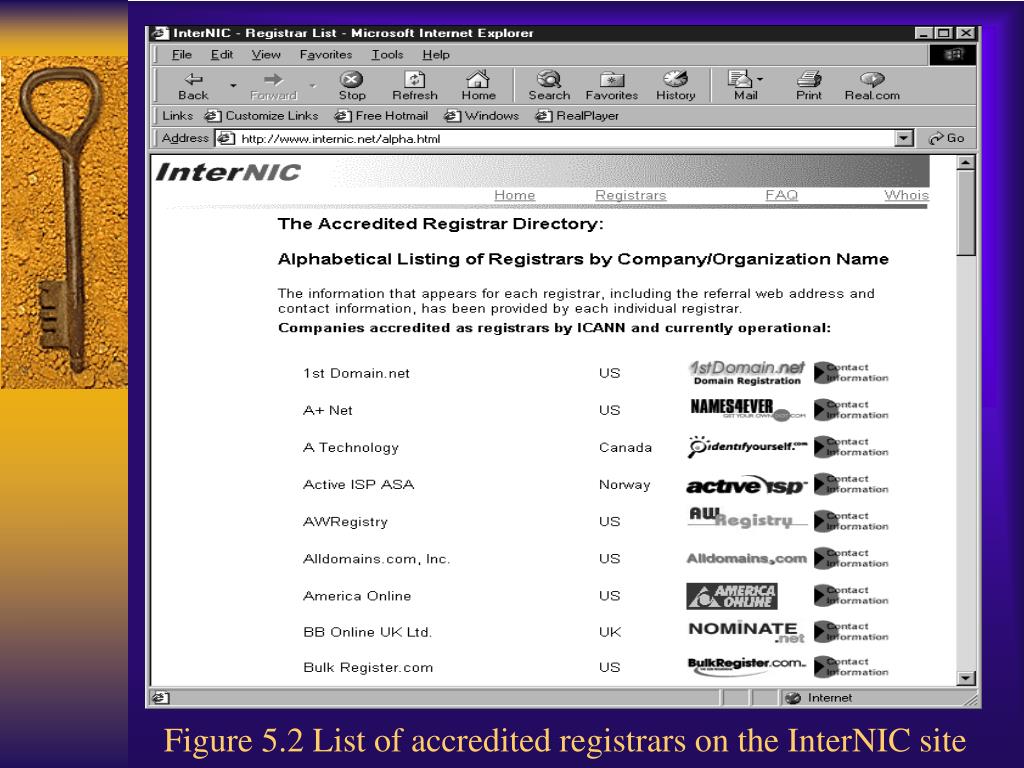1024x768 pixels.
Task: Click the 'Norway' country cell
Action: tap(624, 485)
